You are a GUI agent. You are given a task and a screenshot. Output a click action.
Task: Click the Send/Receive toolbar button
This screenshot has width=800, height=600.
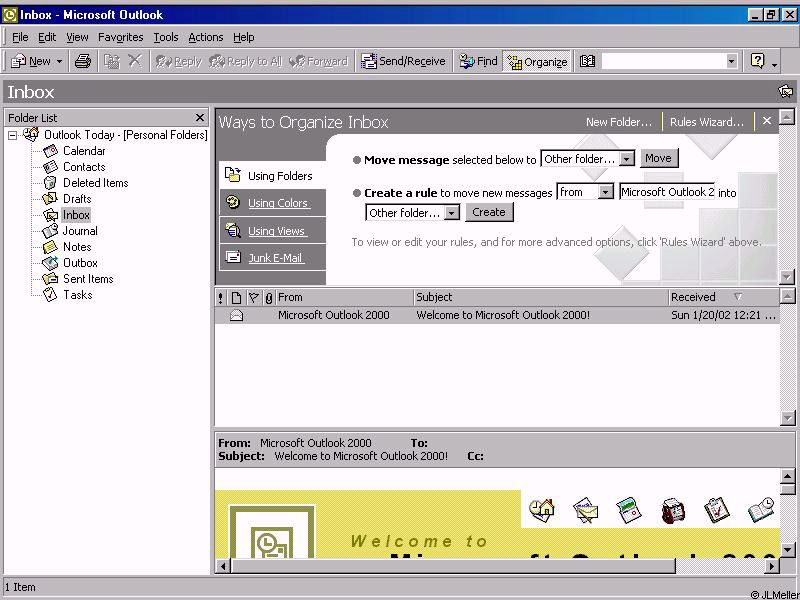403,61
